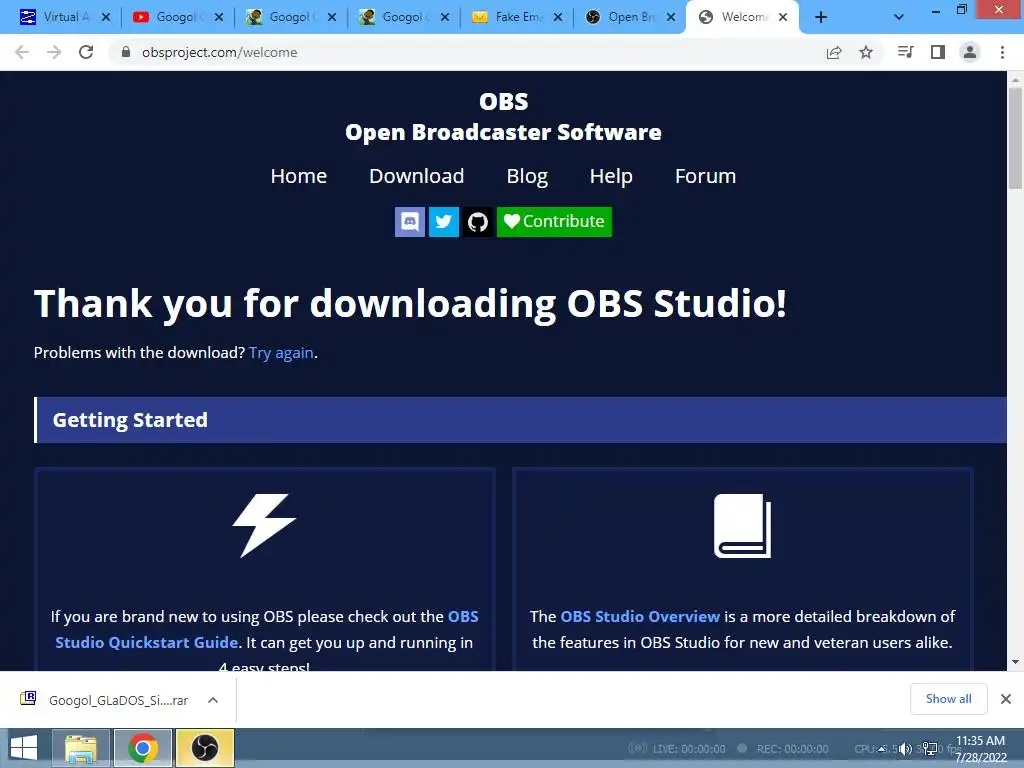This screenshot has width=1024, height=768.
Task: Bookmark this page with star icon
Action: click(x=866, y=52)
